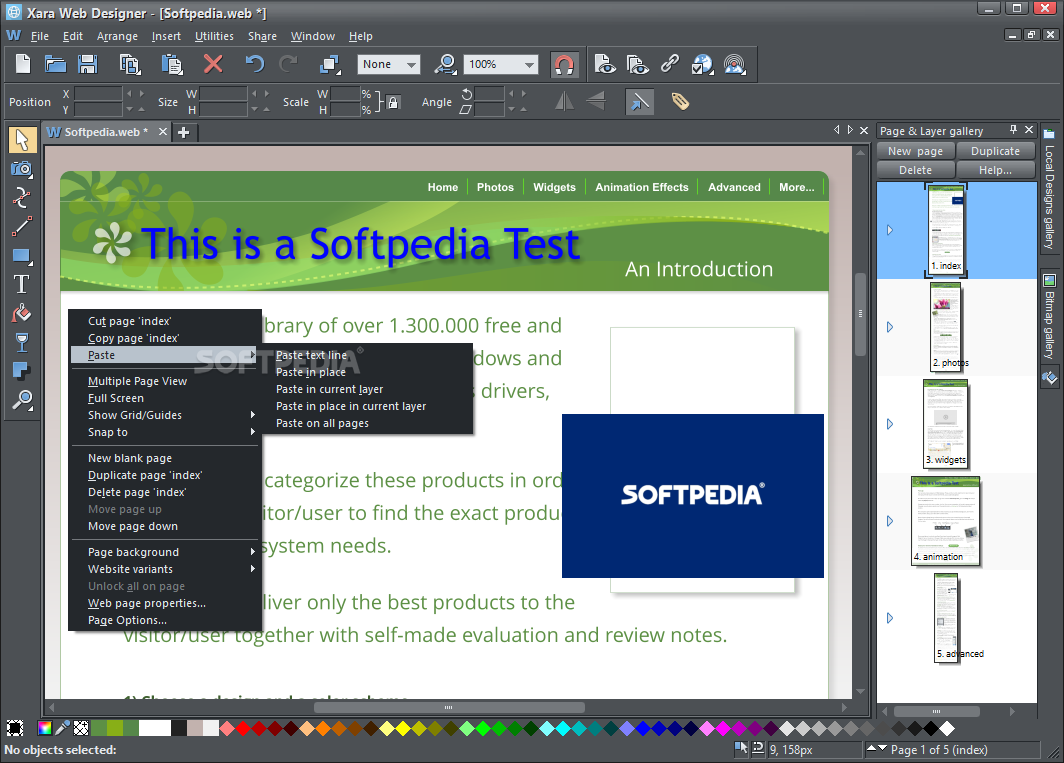The width and height of the screenshot is (1064, 763).
Task: Expand the 1. index page layers
Action: pyautogui.click(x=890, y=230)
